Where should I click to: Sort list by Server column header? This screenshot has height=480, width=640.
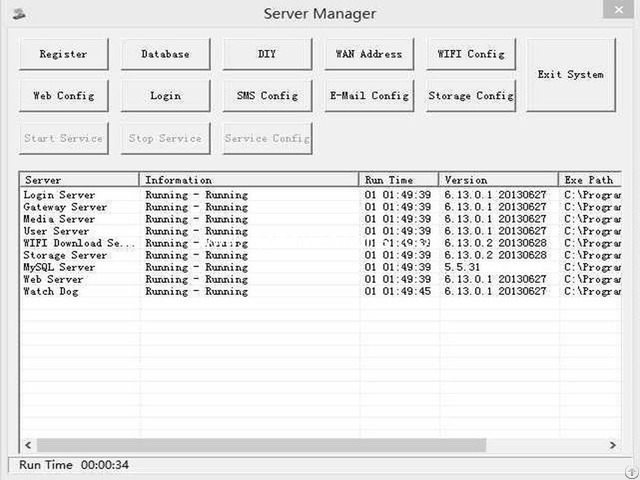point(79,180)
